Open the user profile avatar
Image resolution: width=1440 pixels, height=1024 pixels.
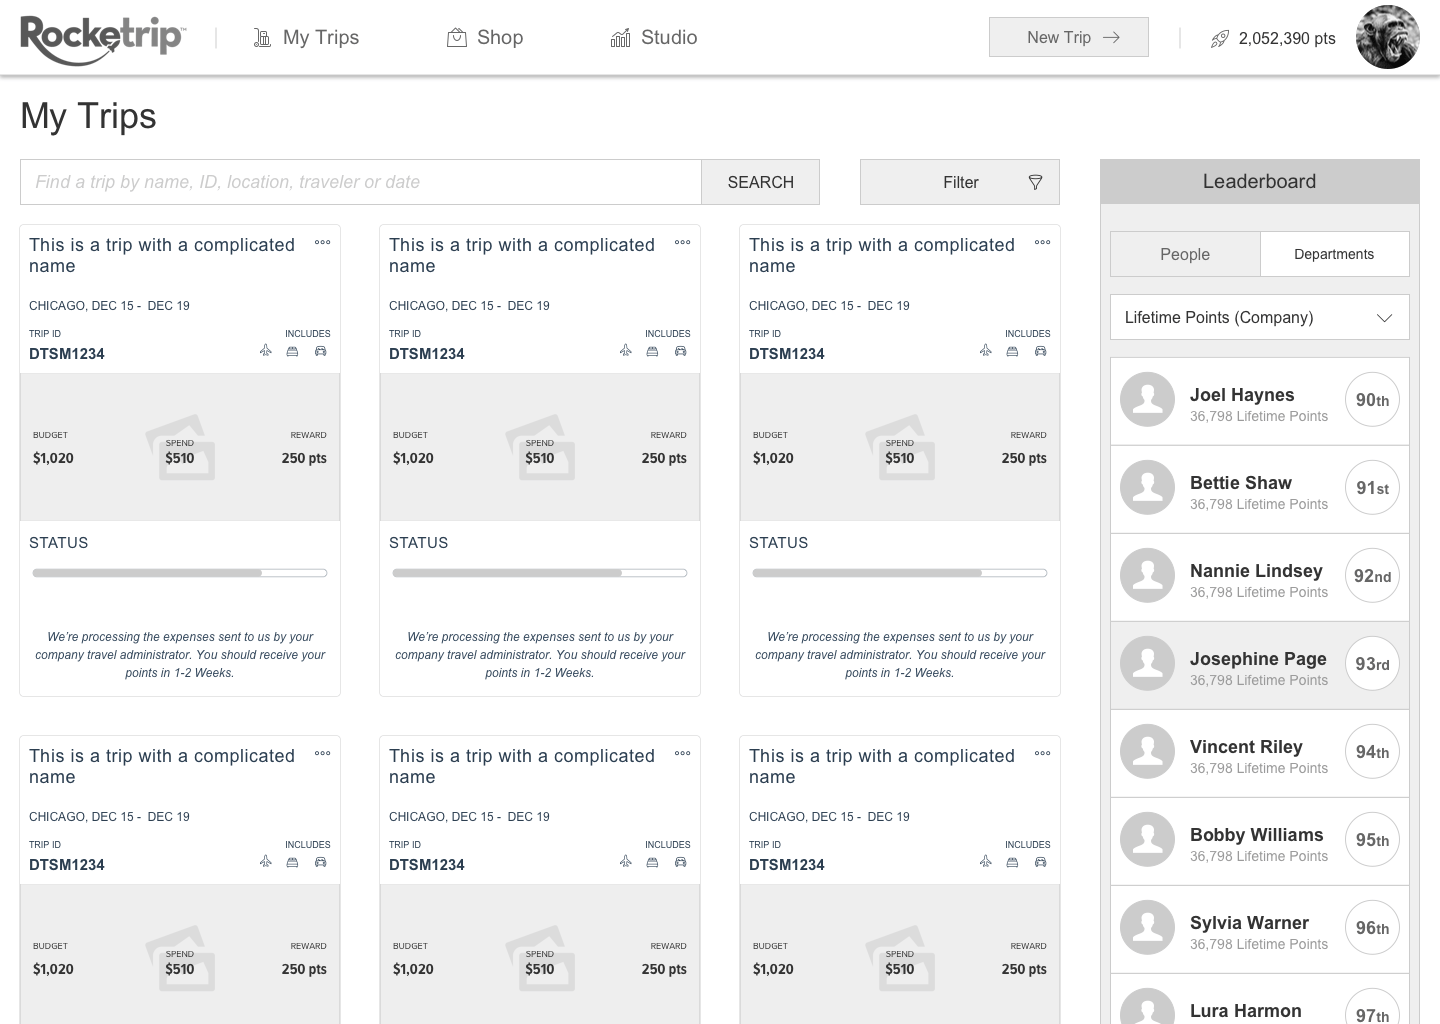click(1387, 38)
